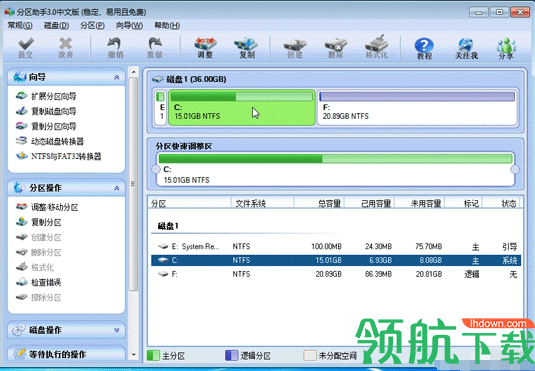This screenshot has height=371, width=535.
Task: Sort by the 状态 column header
Action: pos(501,203)
